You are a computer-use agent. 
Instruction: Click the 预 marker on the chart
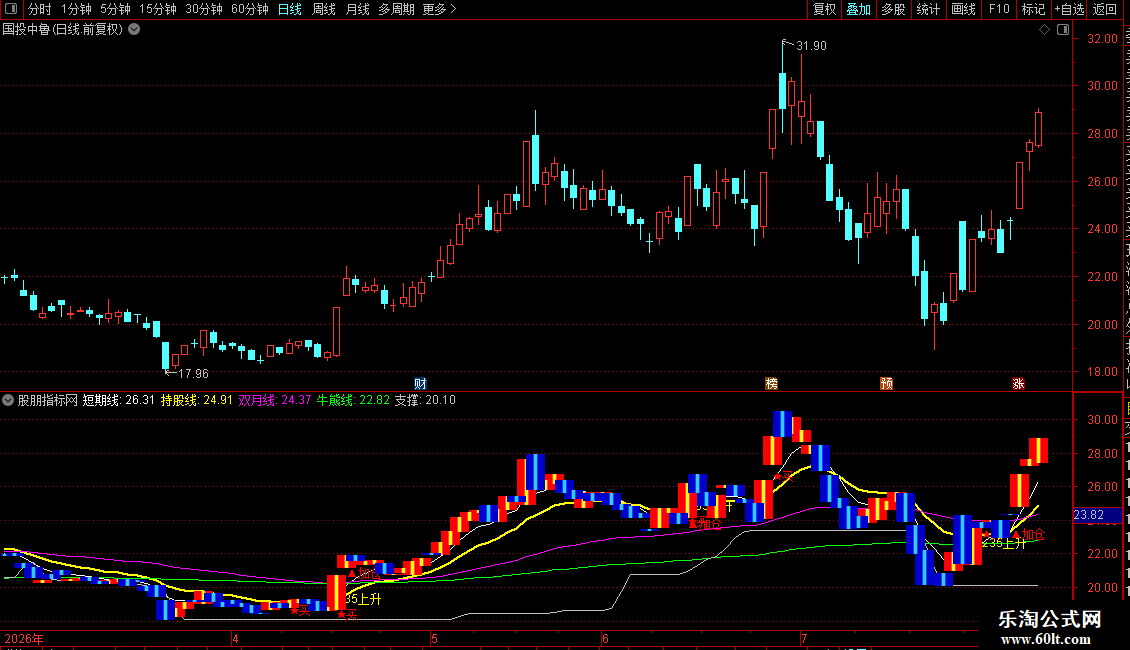[886, 383]
